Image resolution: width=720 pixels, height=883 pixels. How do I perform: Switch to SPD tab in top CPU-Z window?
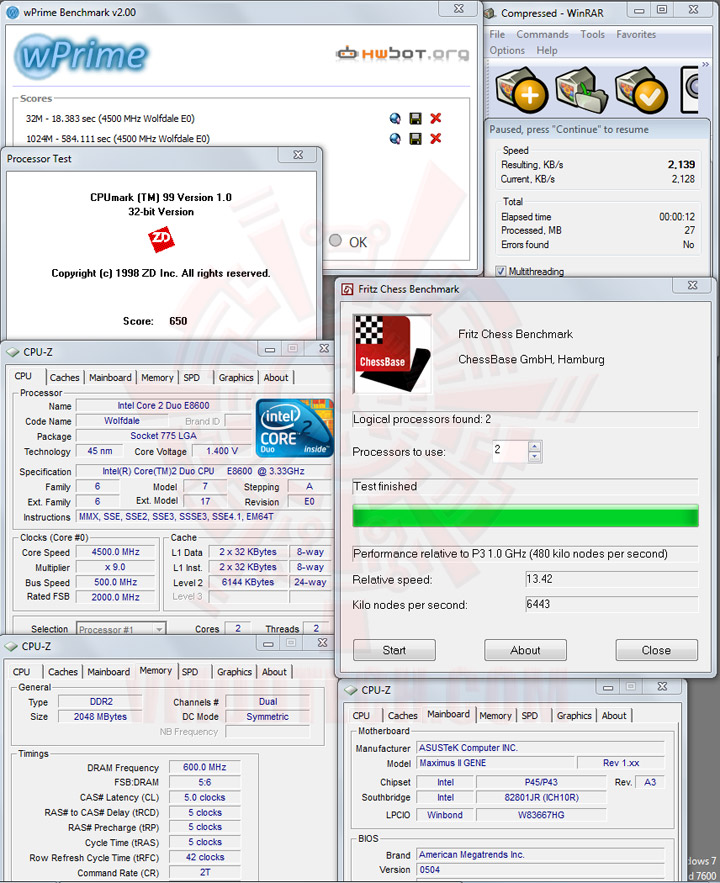point(191,377)
